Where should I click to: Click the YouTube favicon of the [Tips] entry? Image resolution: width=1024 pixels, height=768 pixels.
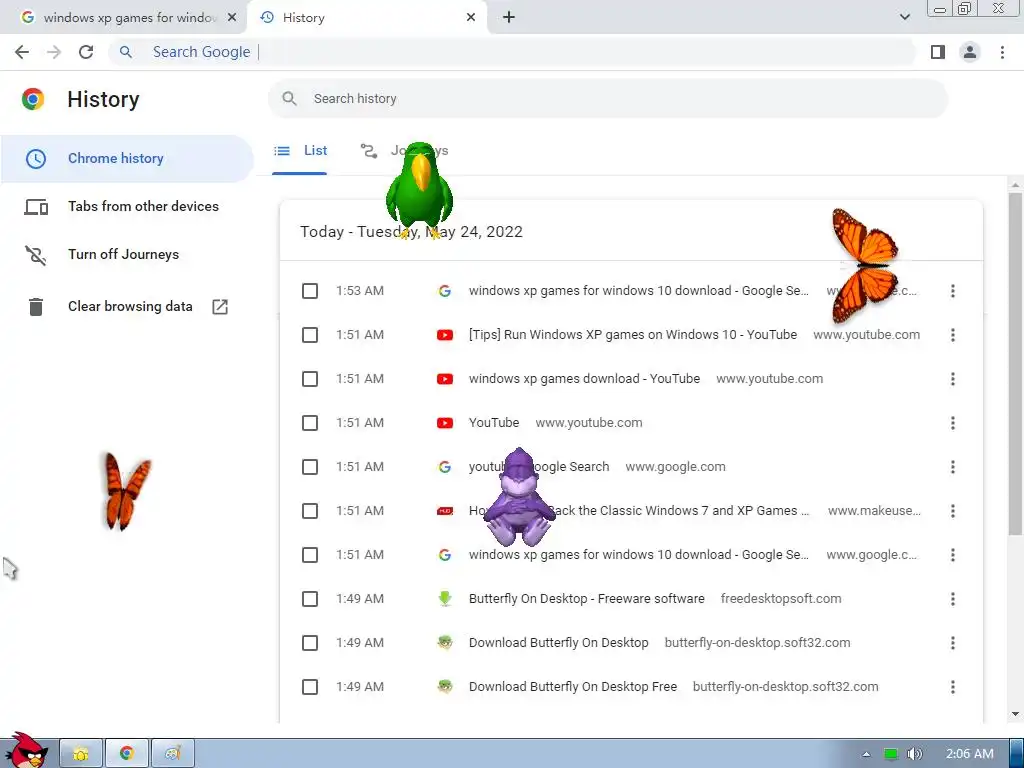point(445,335)
